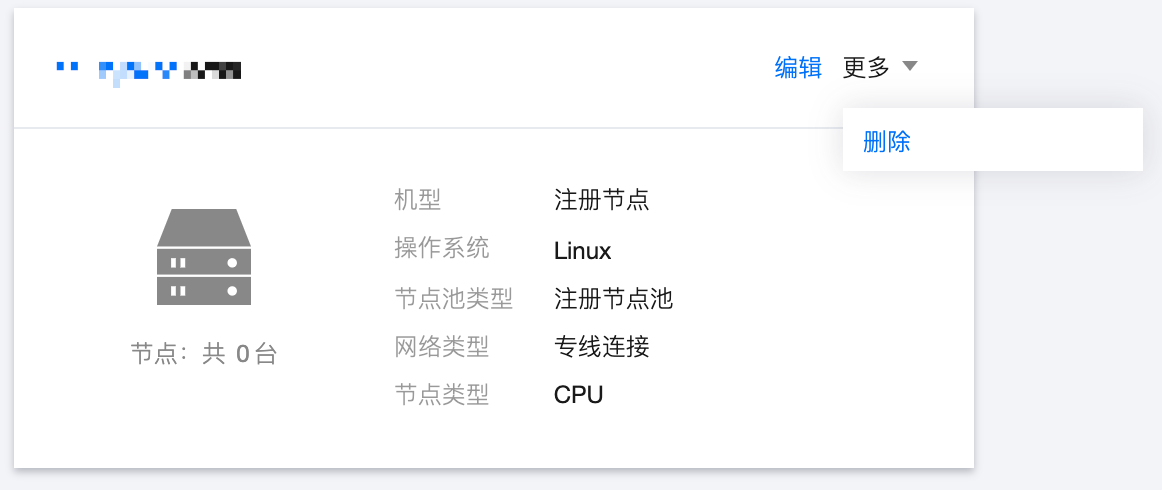Open the blurred node pool name link
Image resolution: width=1162 pixels, height=490 pixels.
[x=148, y=72]
